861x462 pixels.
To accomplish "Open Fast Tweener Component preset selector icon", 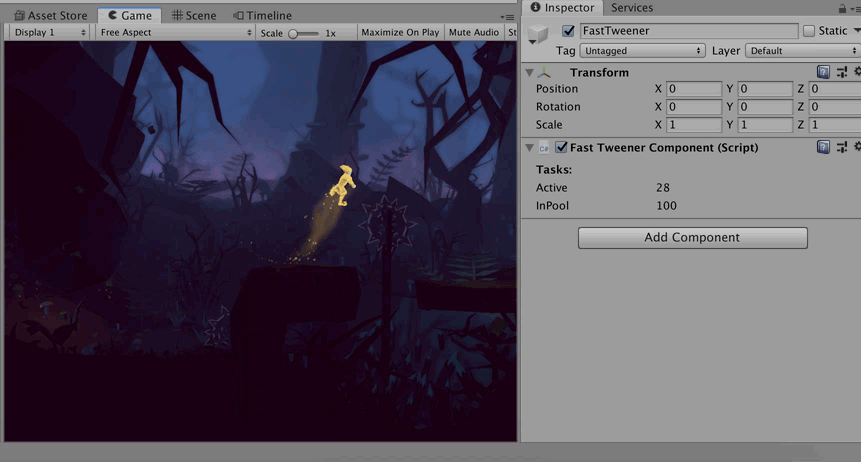I will point(841,147).
